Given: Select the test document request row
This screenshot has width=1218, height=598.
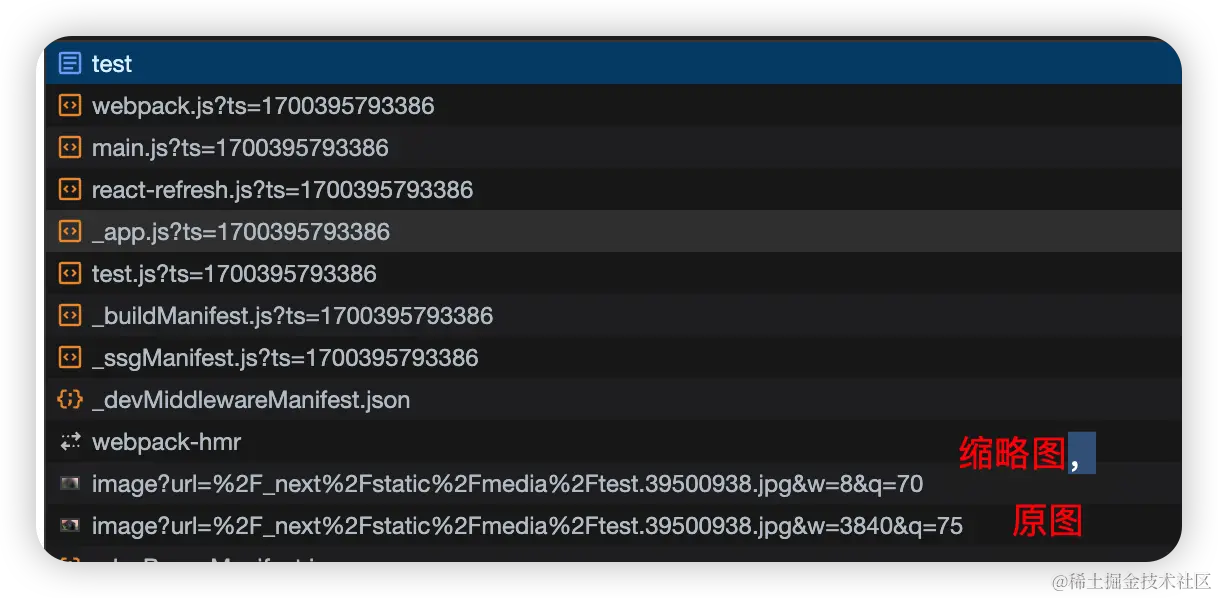Looking at the screenshot, I should point(613,64).
